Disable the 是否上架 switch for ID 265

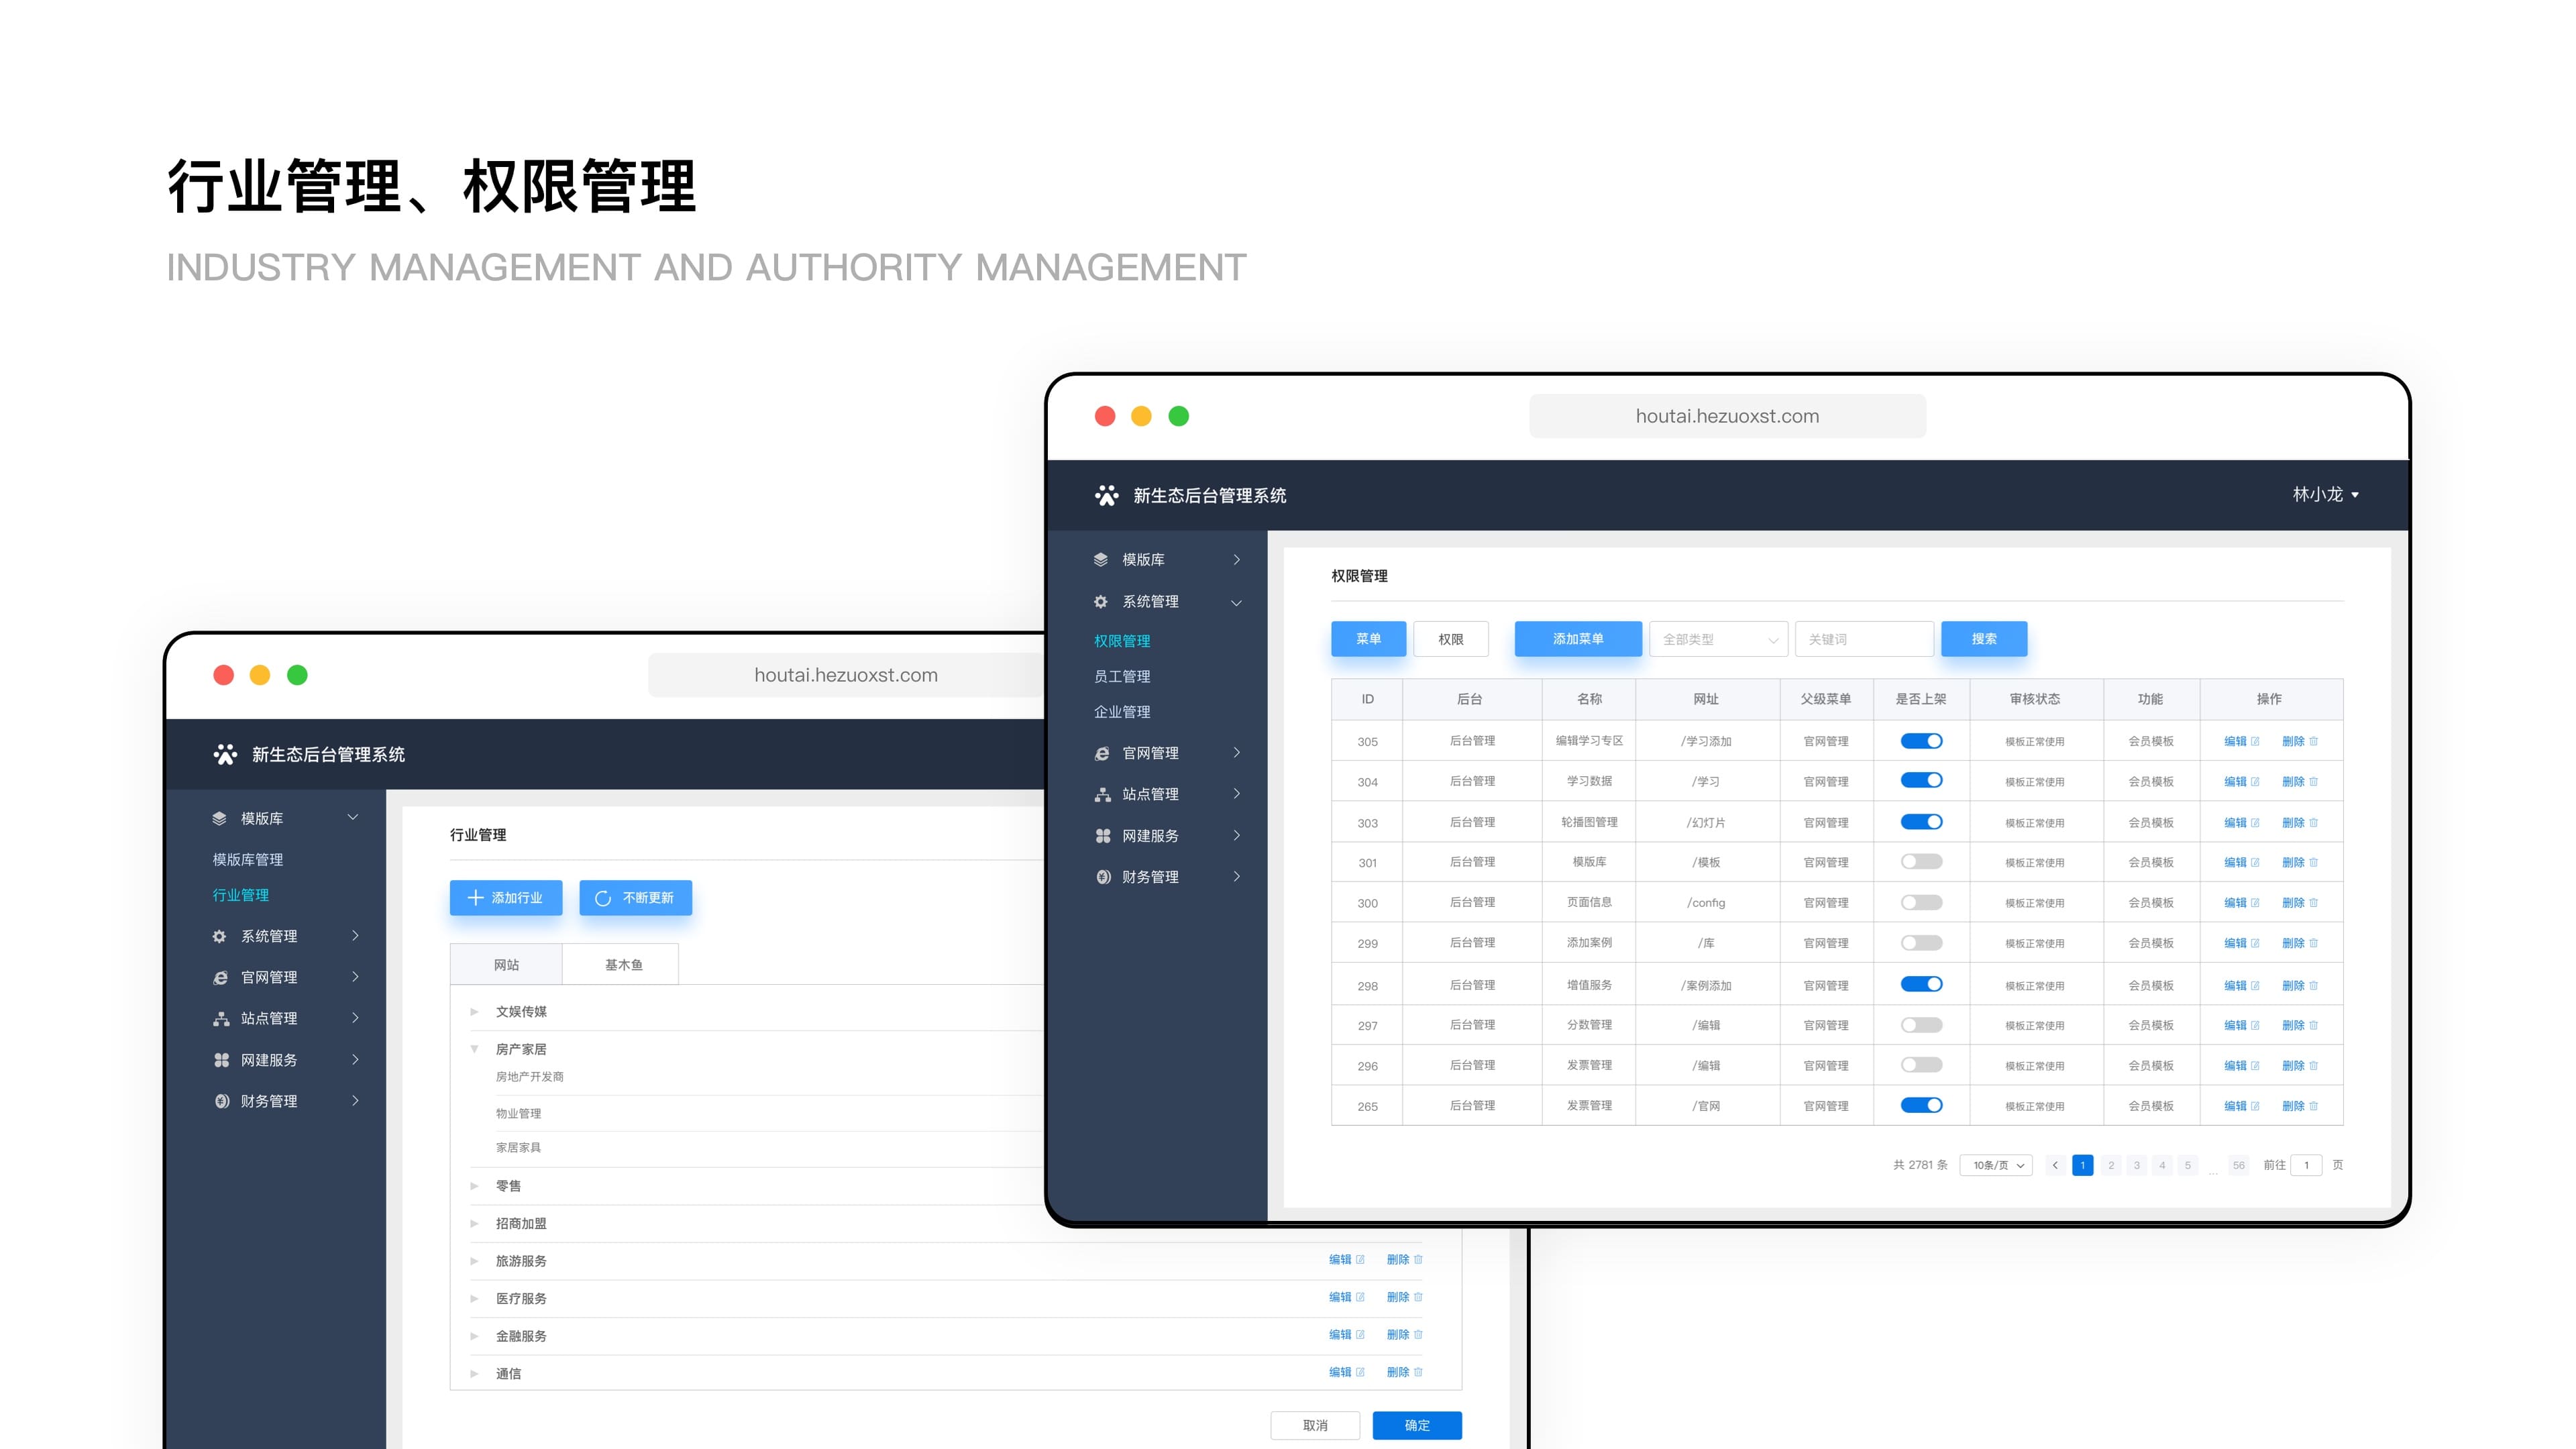click(1921, 1106)
